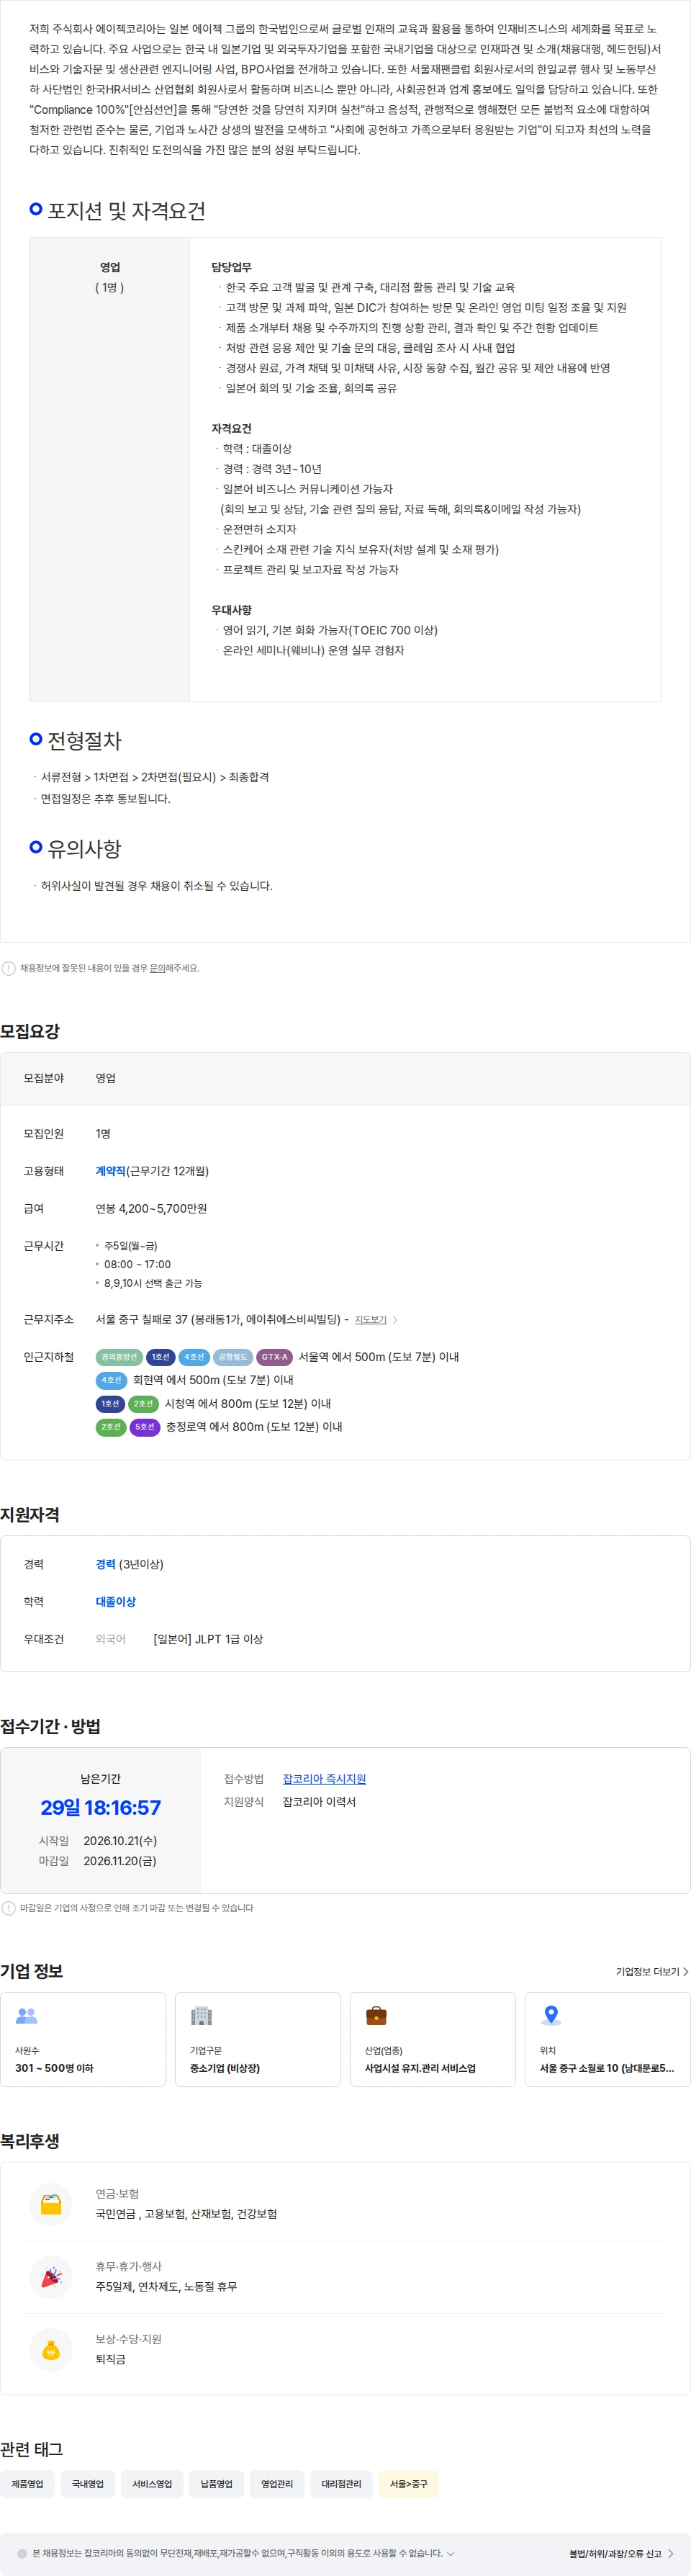Click the employee count people icon

pos(27,2016)
